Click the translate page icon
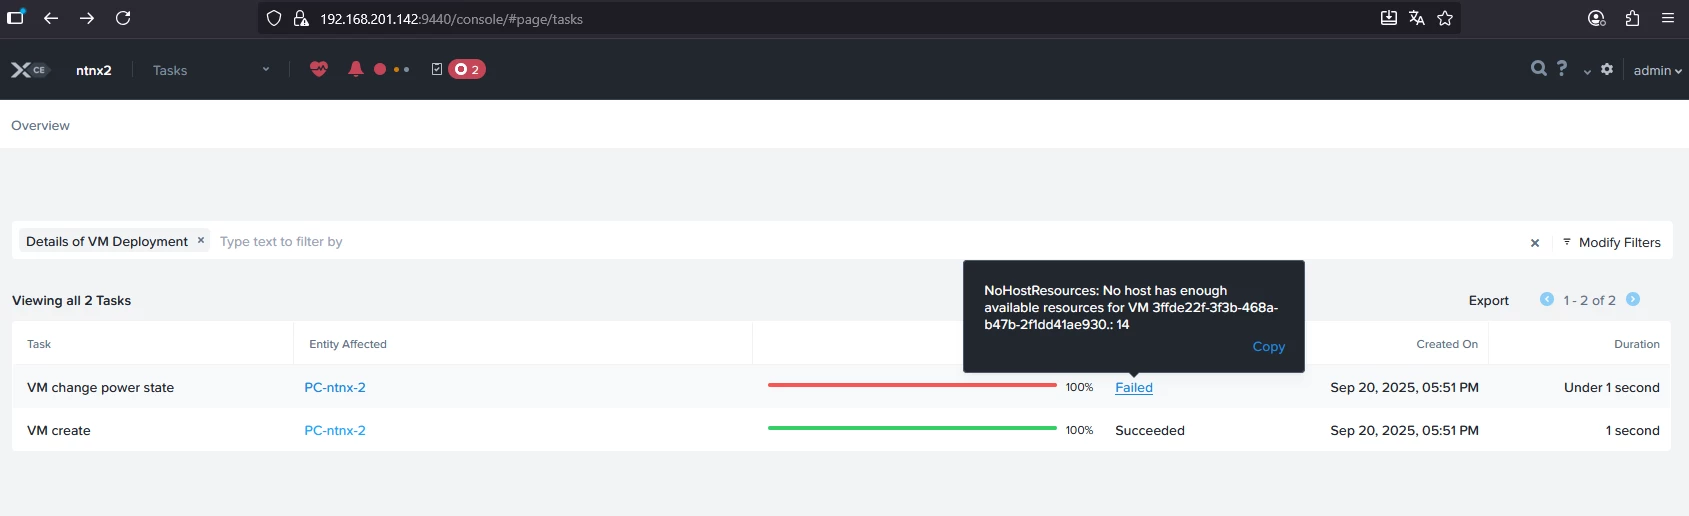 [x=1417, y=18]
